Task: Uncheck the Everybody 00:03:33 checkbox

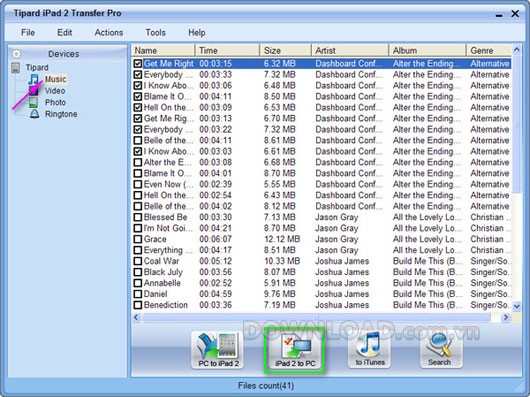Action: click(138, 74)
